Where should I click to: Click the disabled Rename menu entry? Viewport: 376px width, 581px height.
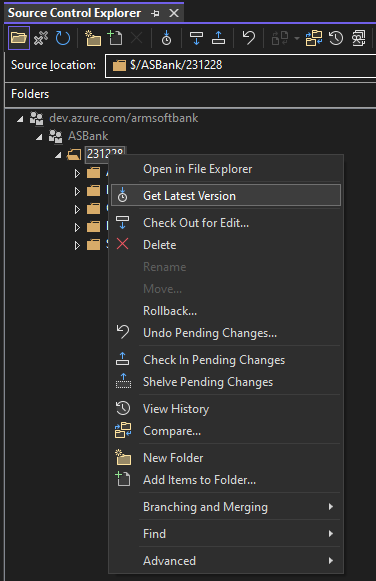pyautogui.click(x=226, y=267)
